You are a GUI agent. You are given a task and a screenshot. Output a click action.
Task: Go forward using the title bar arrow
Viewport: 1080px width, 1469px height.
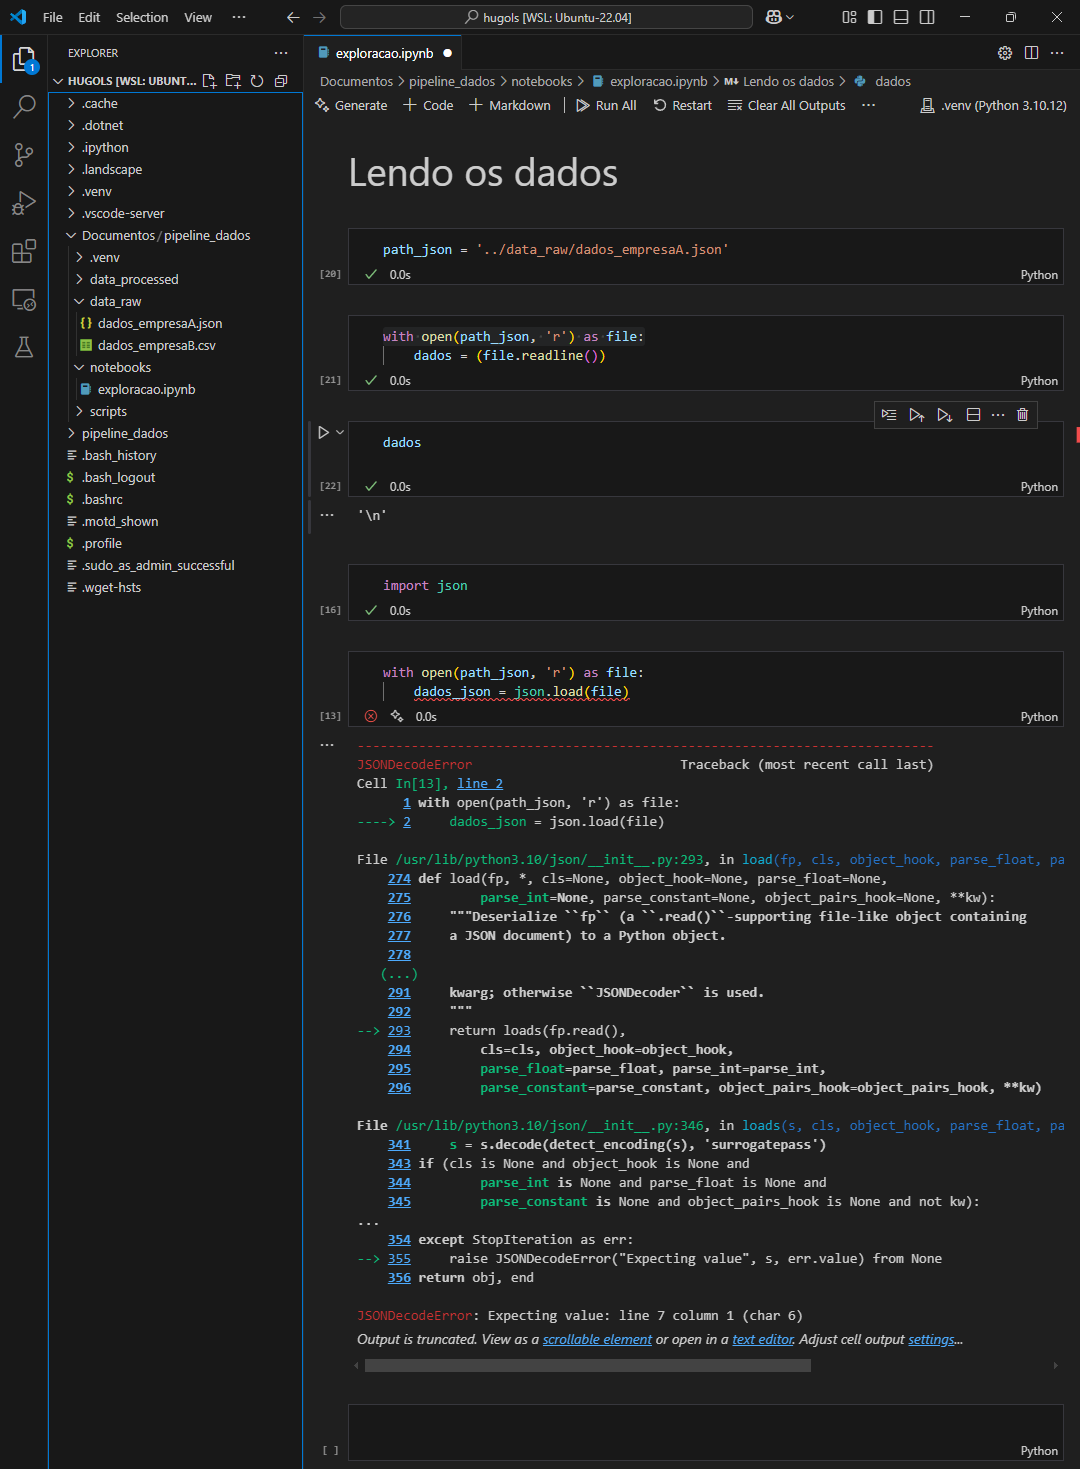coord(319,17)
